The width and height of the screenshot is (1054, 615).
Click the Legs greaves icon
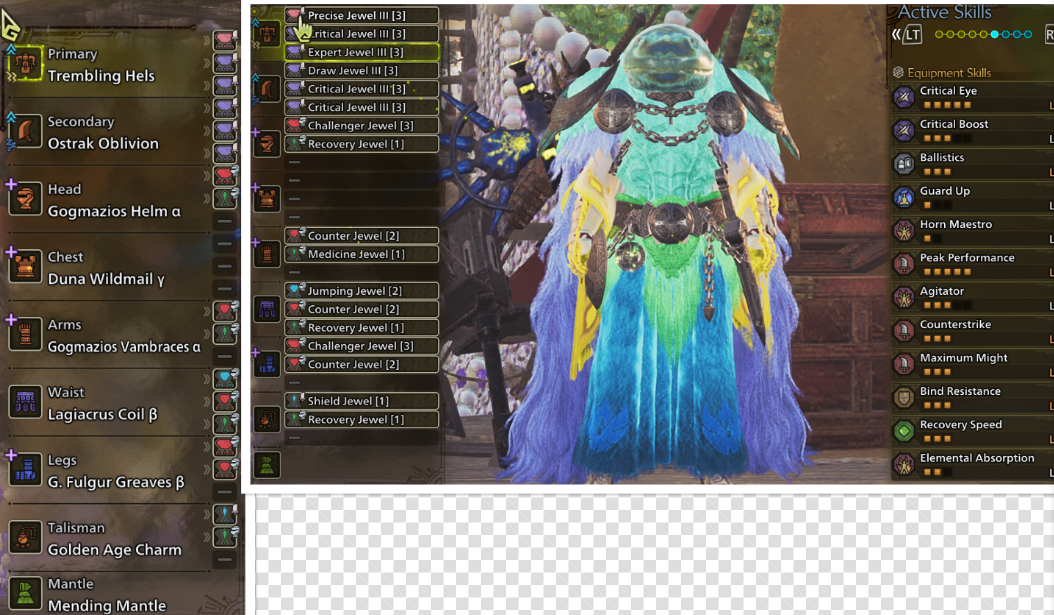click(25, 470)
